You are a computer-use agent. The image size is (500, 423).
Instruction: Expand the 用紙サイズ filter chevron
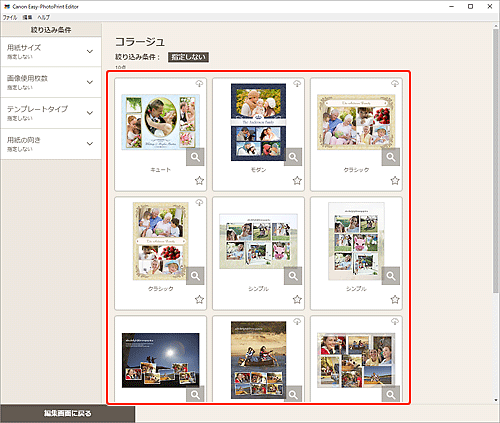coord(90,51)
